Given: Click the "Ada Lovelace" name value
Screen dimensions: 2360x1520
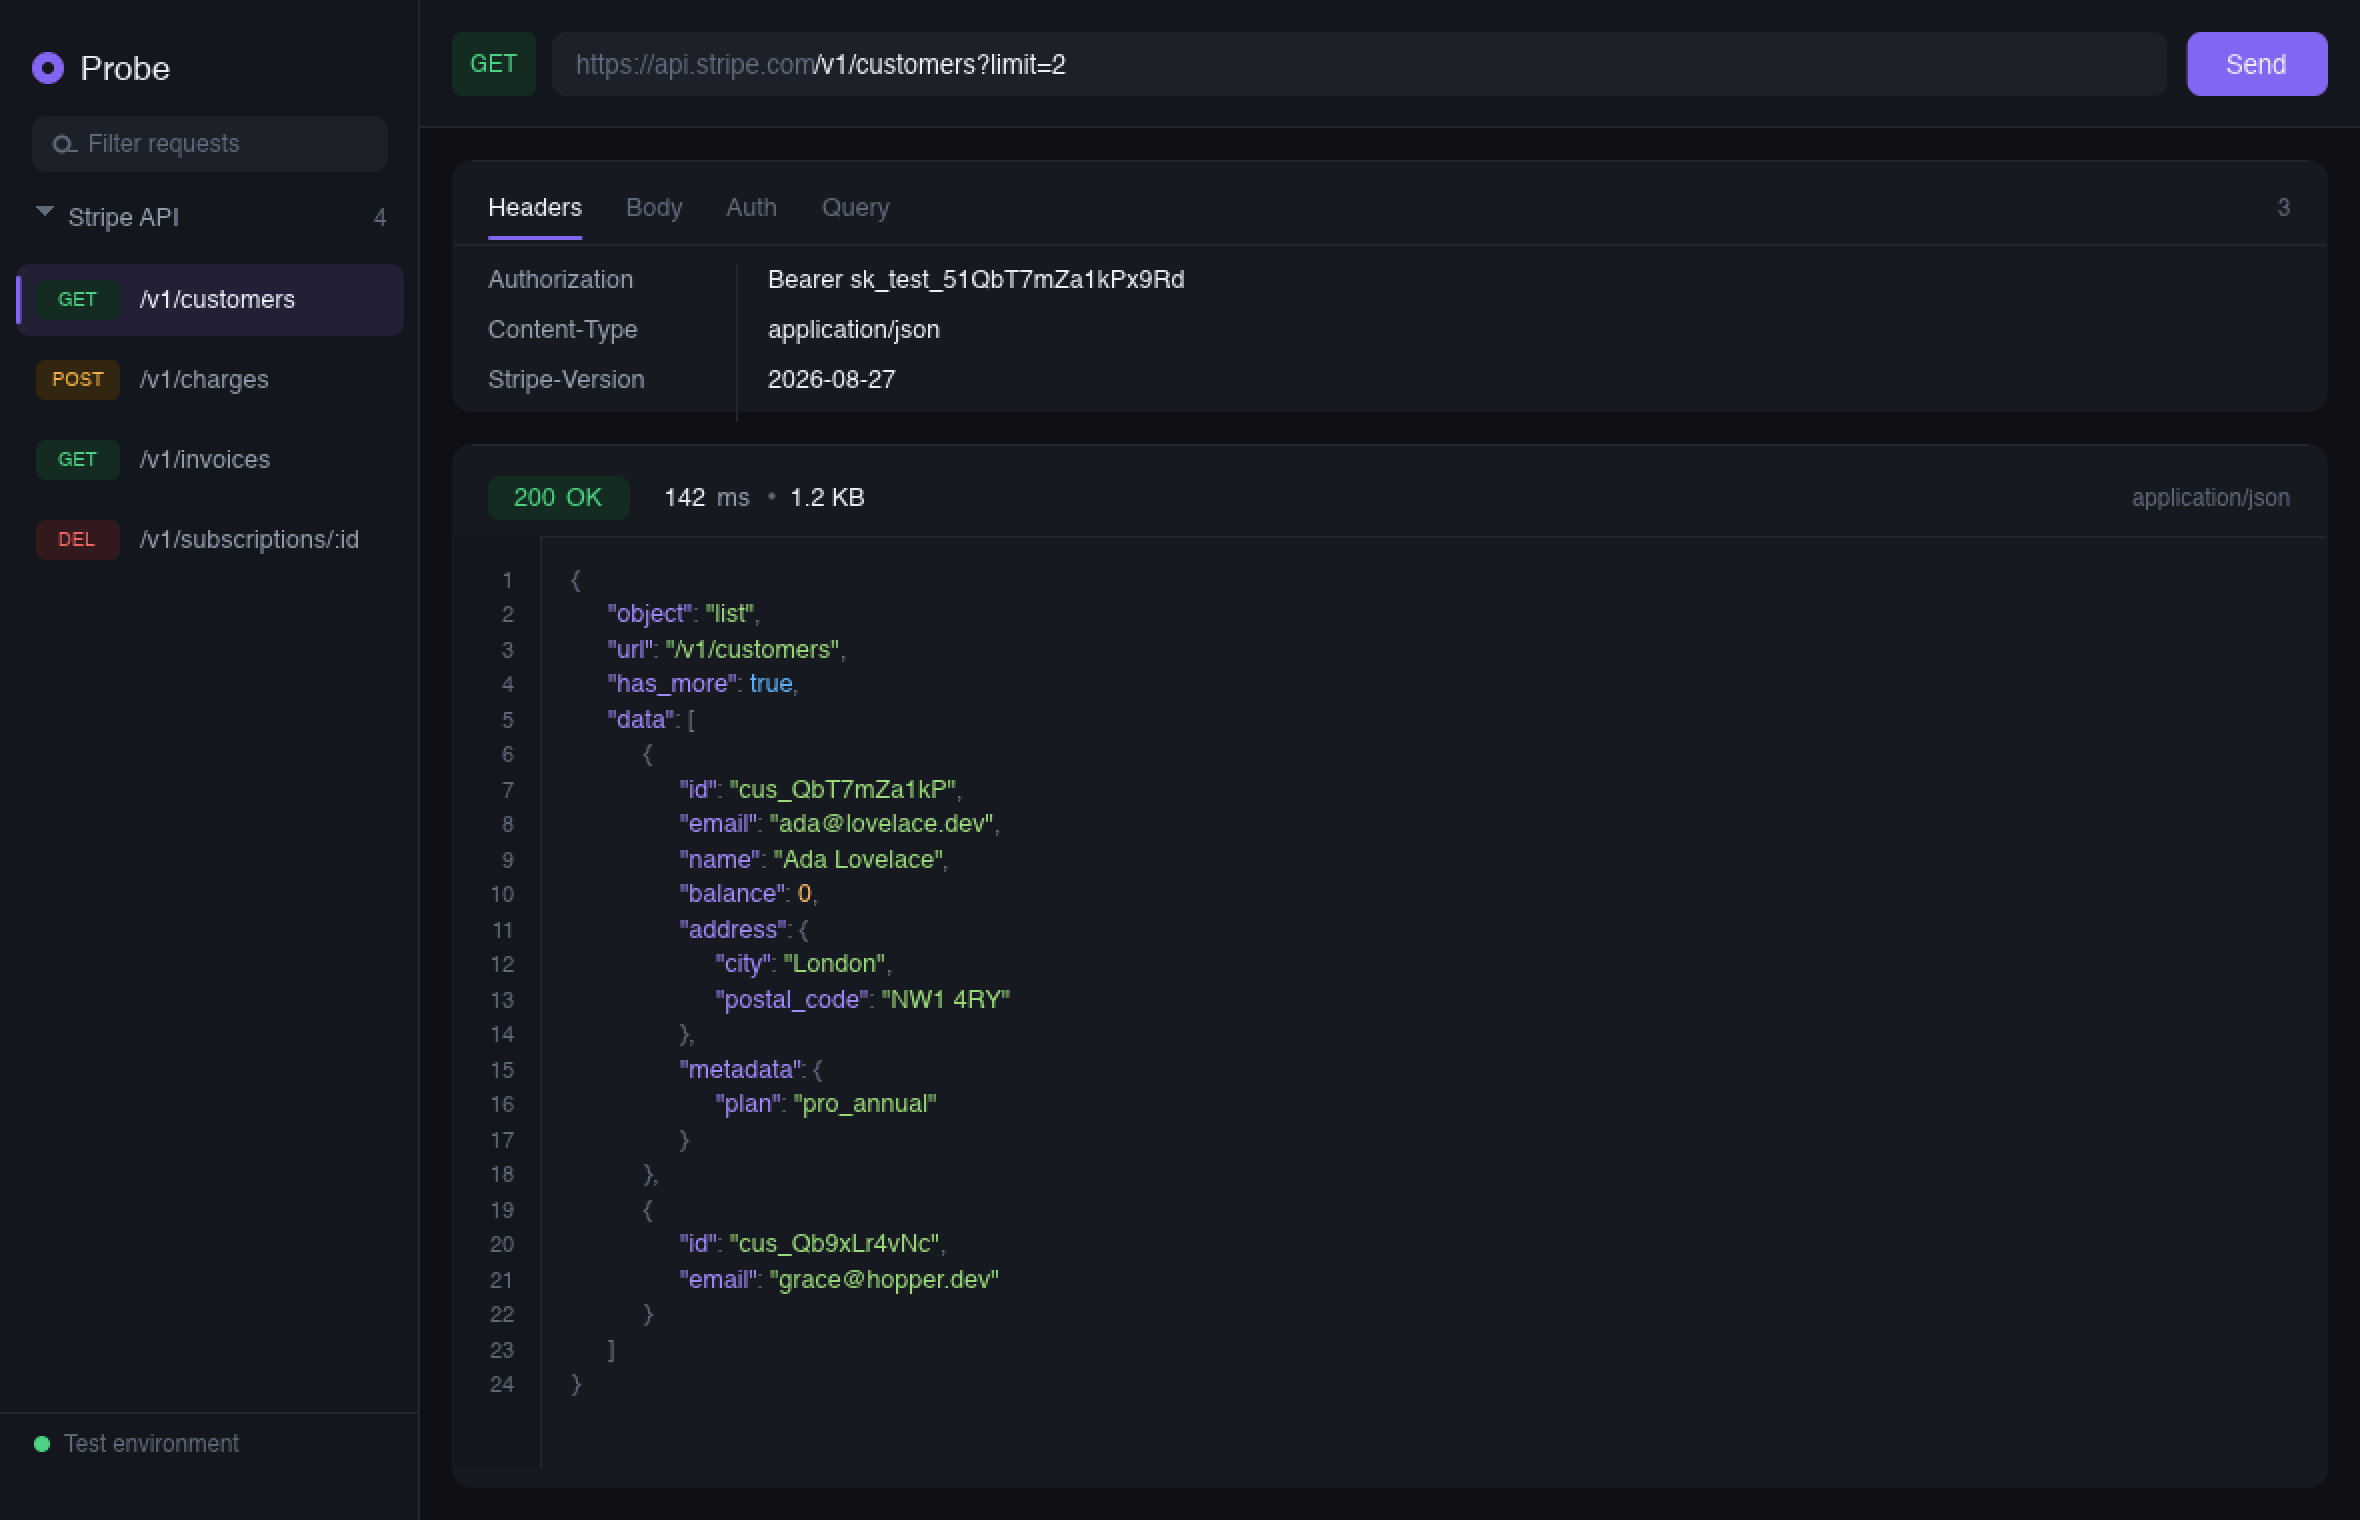Looking at the screenshot, I should (858, 859).
